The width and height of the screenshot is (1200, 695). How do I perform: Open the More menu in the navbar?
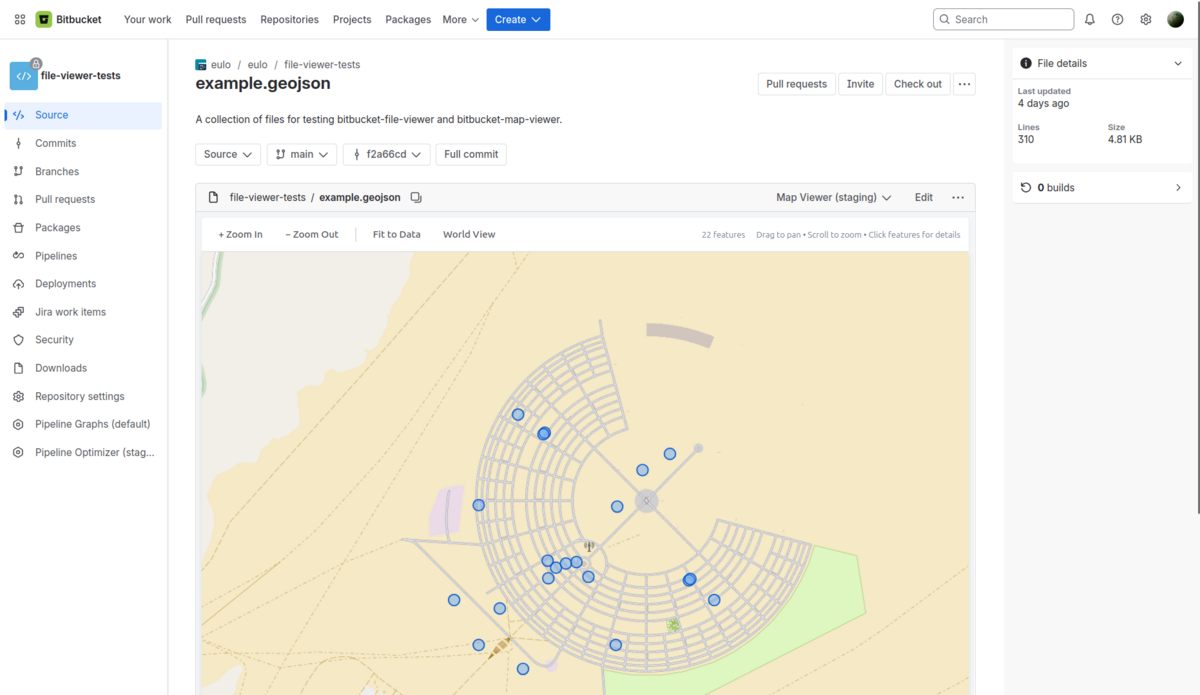click(459, 19)
